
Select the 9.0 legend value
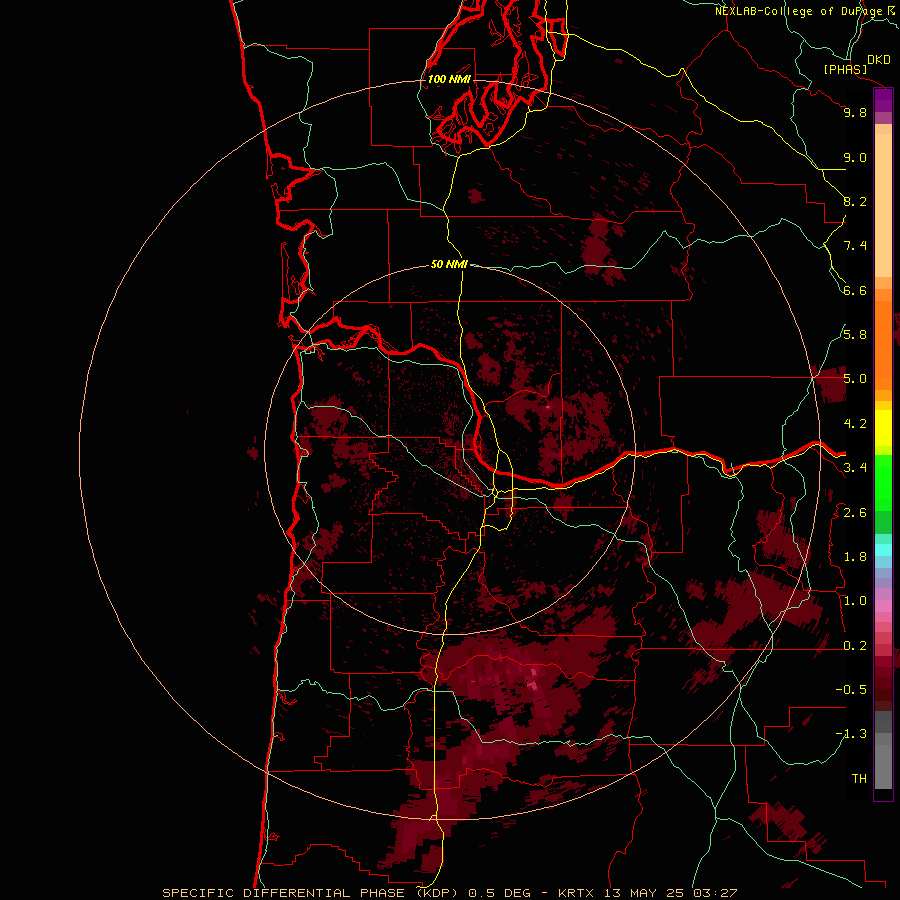pos(855,157)
